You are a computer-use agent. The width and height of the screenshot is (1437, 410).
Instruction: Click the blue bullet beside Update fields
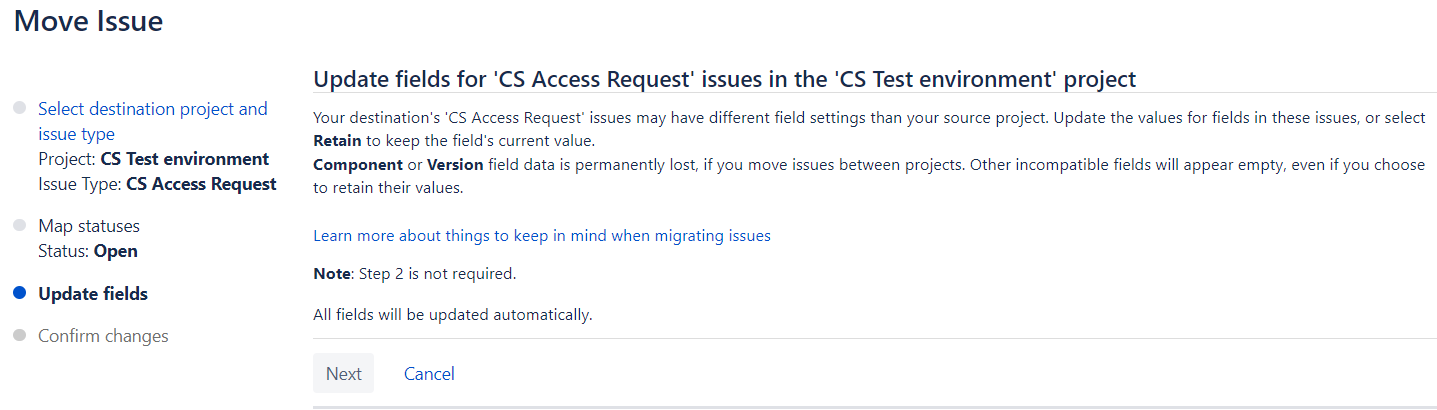pyautogui.click(x=20, y=294)
